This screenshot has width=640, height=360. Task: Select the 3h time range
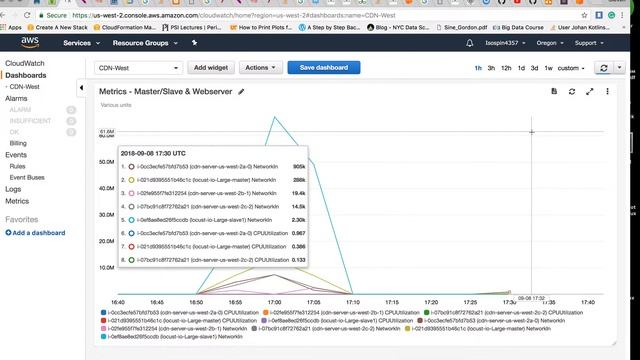coord(491,68)
